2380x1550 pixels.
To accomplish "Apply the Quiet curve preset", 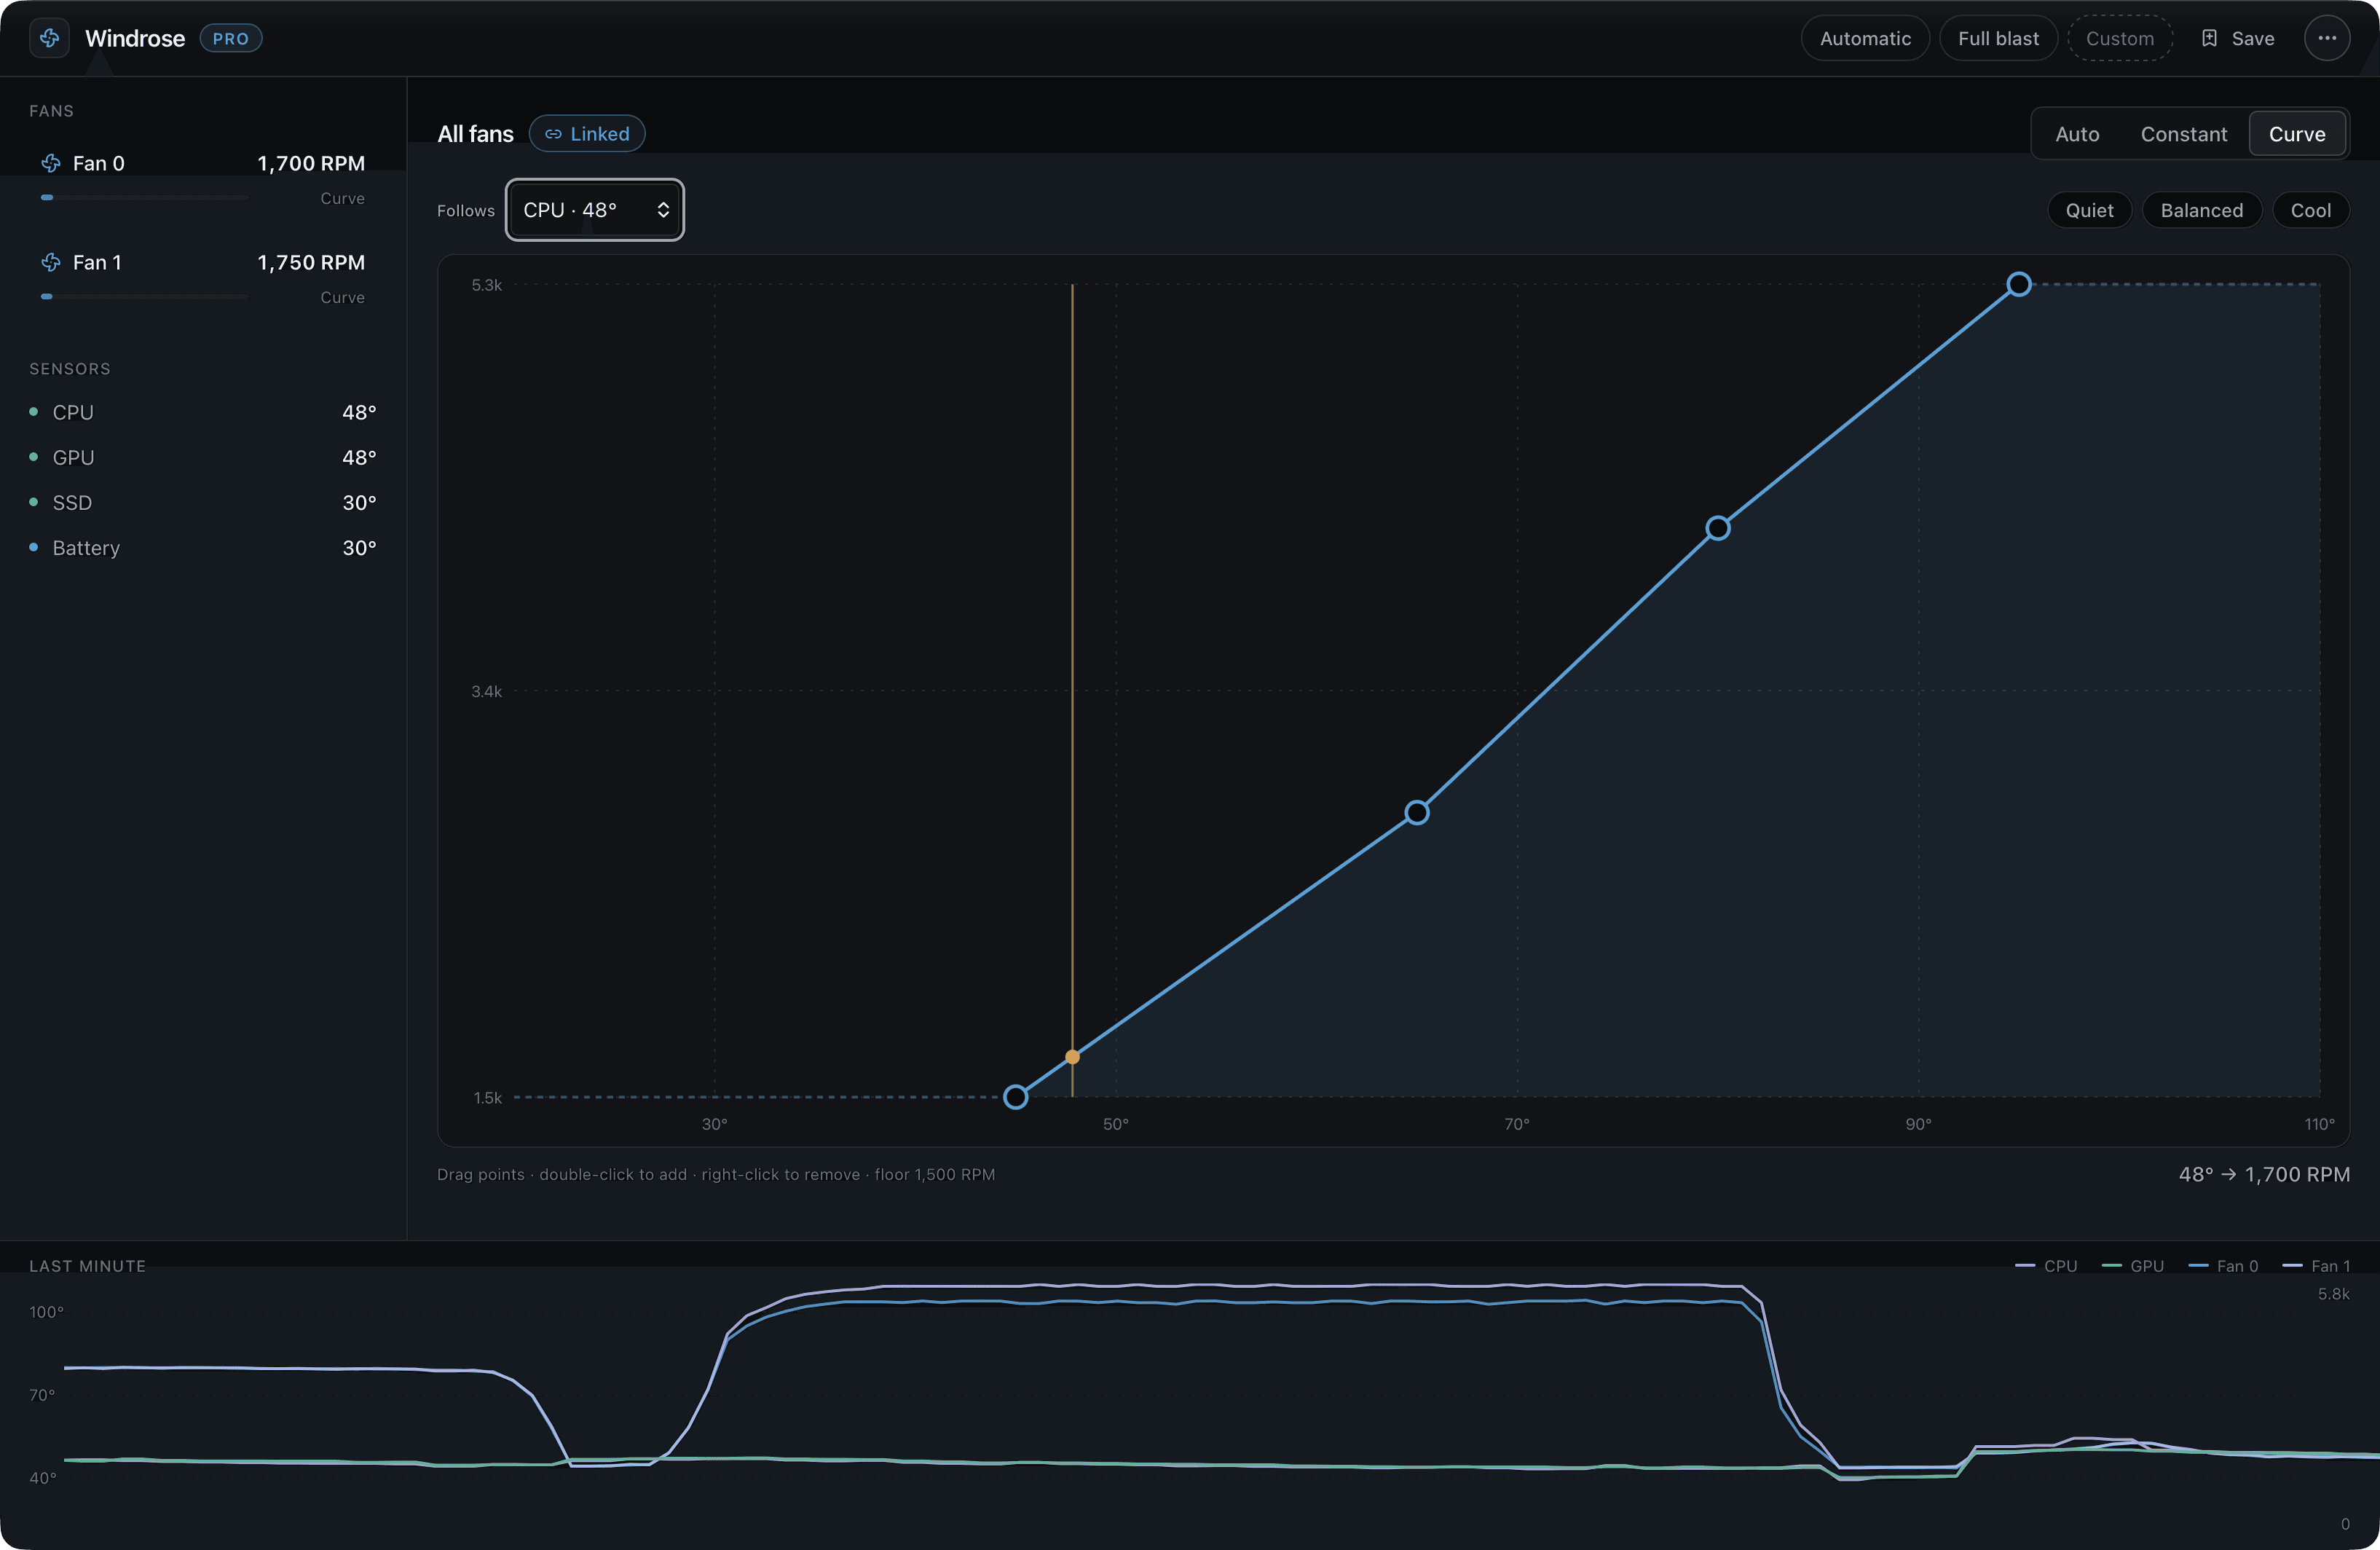I will click(2090, 210).
